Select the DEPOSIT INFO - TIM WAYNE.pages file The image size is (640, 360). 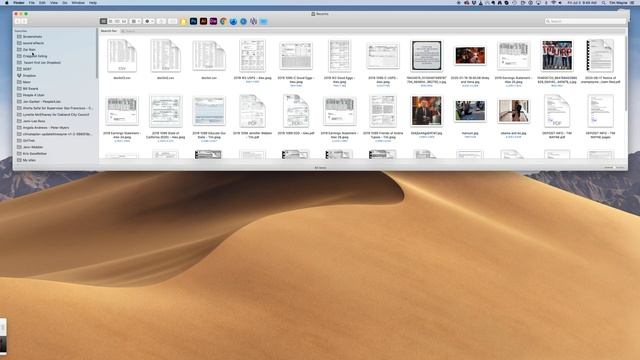(600, 111)
